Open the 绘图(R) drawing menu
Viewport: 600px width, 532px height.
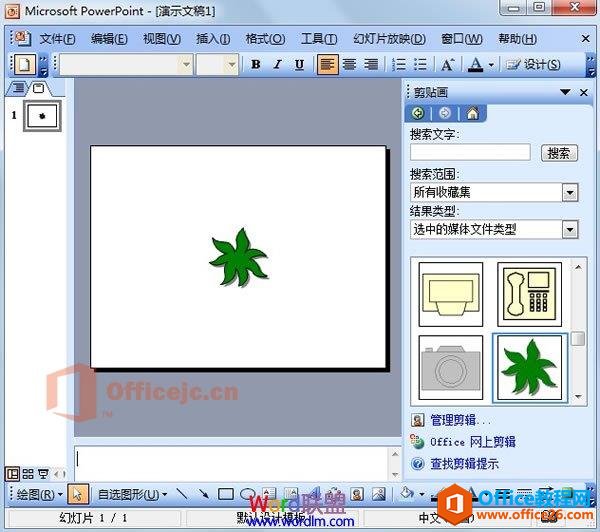tap(39, 494)
